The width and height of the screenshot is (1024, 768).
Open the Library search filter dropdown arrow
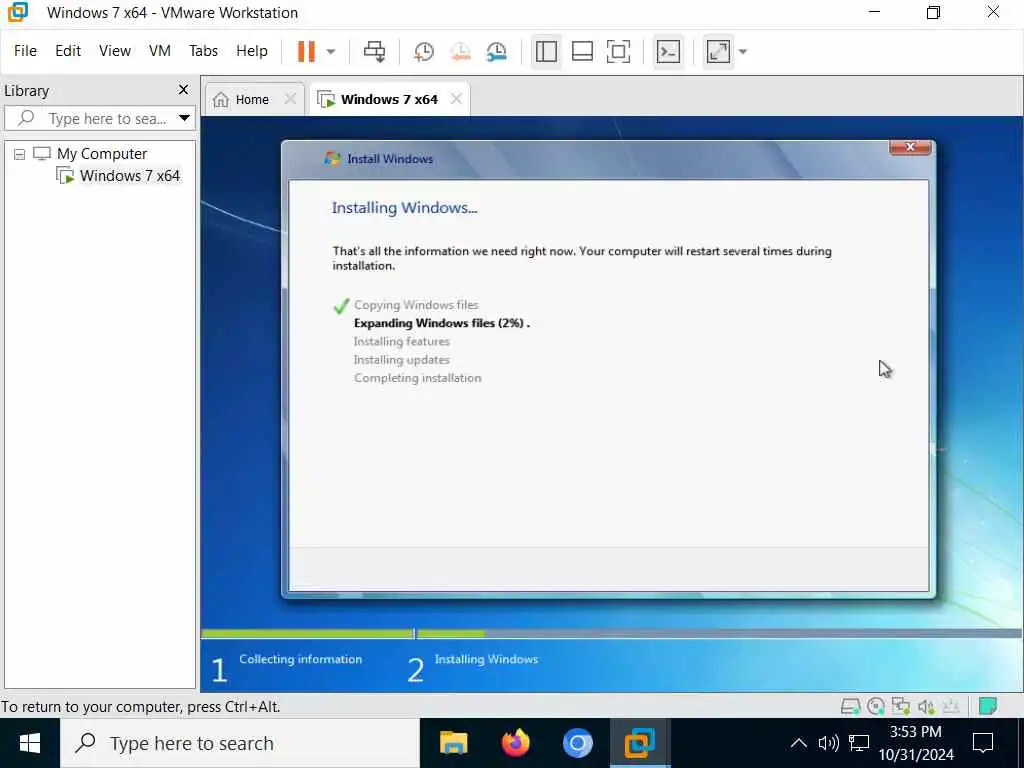coord(185,118)
